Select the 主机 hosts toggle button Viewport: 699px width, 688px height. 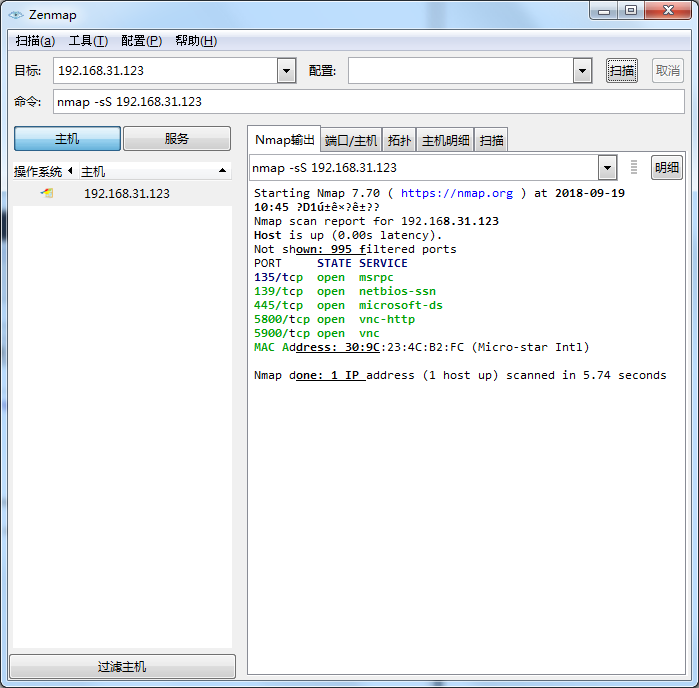click(x=67, y=139)
